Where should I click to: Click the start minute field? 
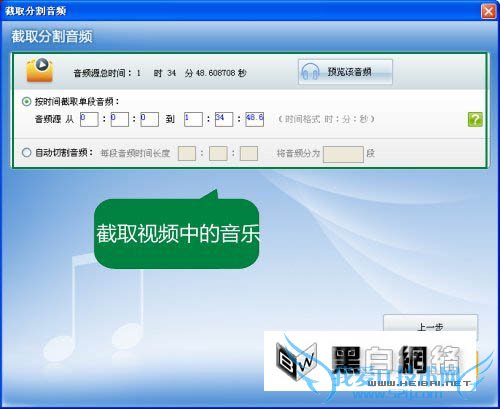point(120,119)
